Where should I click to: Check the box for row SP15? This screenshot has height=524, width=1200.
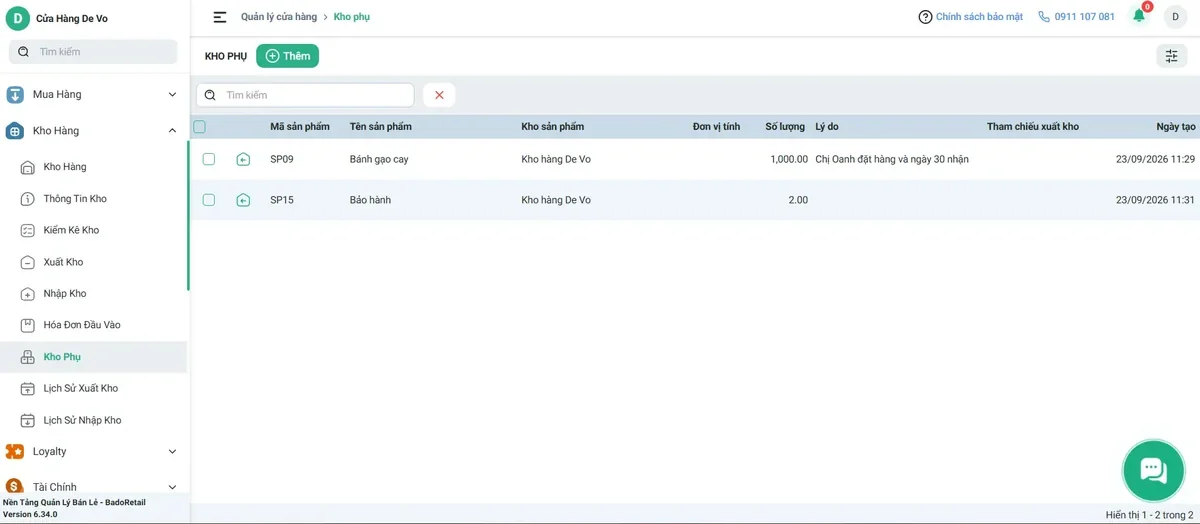(x=209, y=200)
